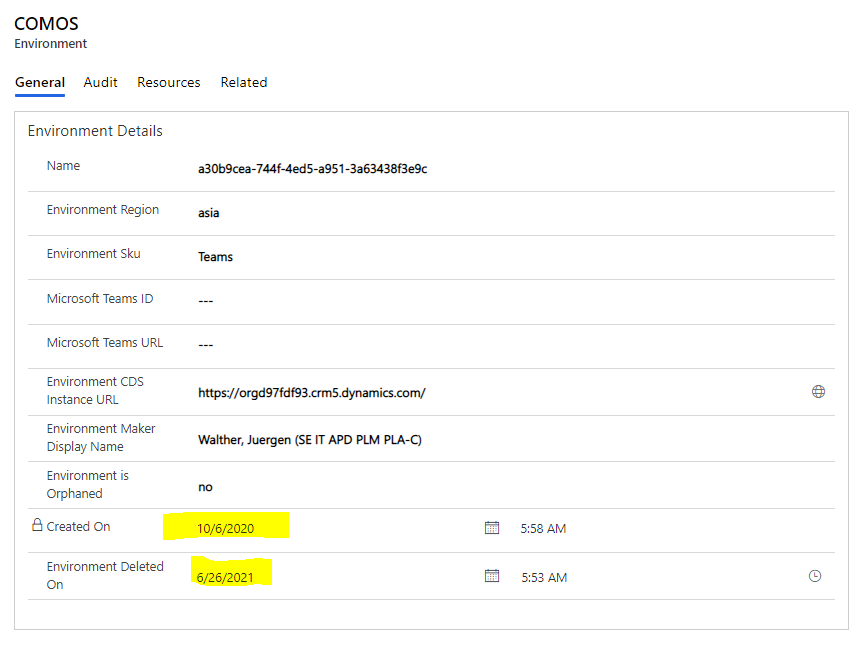Click the orgd97fdf93.crm5.dynamics.com URL value
This screenshot has height=655, width=864.
pos(312,393)
